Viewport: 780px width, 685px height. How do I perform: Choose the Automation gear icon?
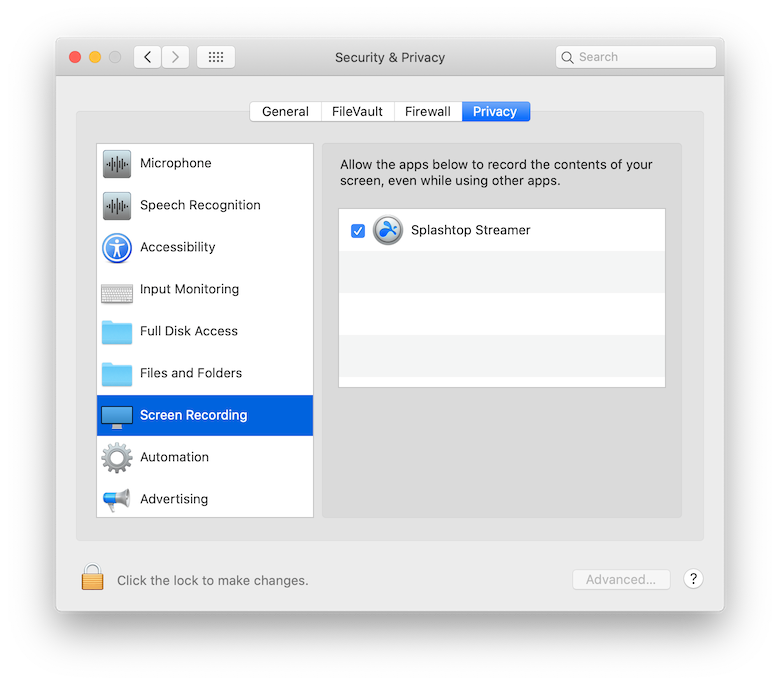tap(117, 458)
